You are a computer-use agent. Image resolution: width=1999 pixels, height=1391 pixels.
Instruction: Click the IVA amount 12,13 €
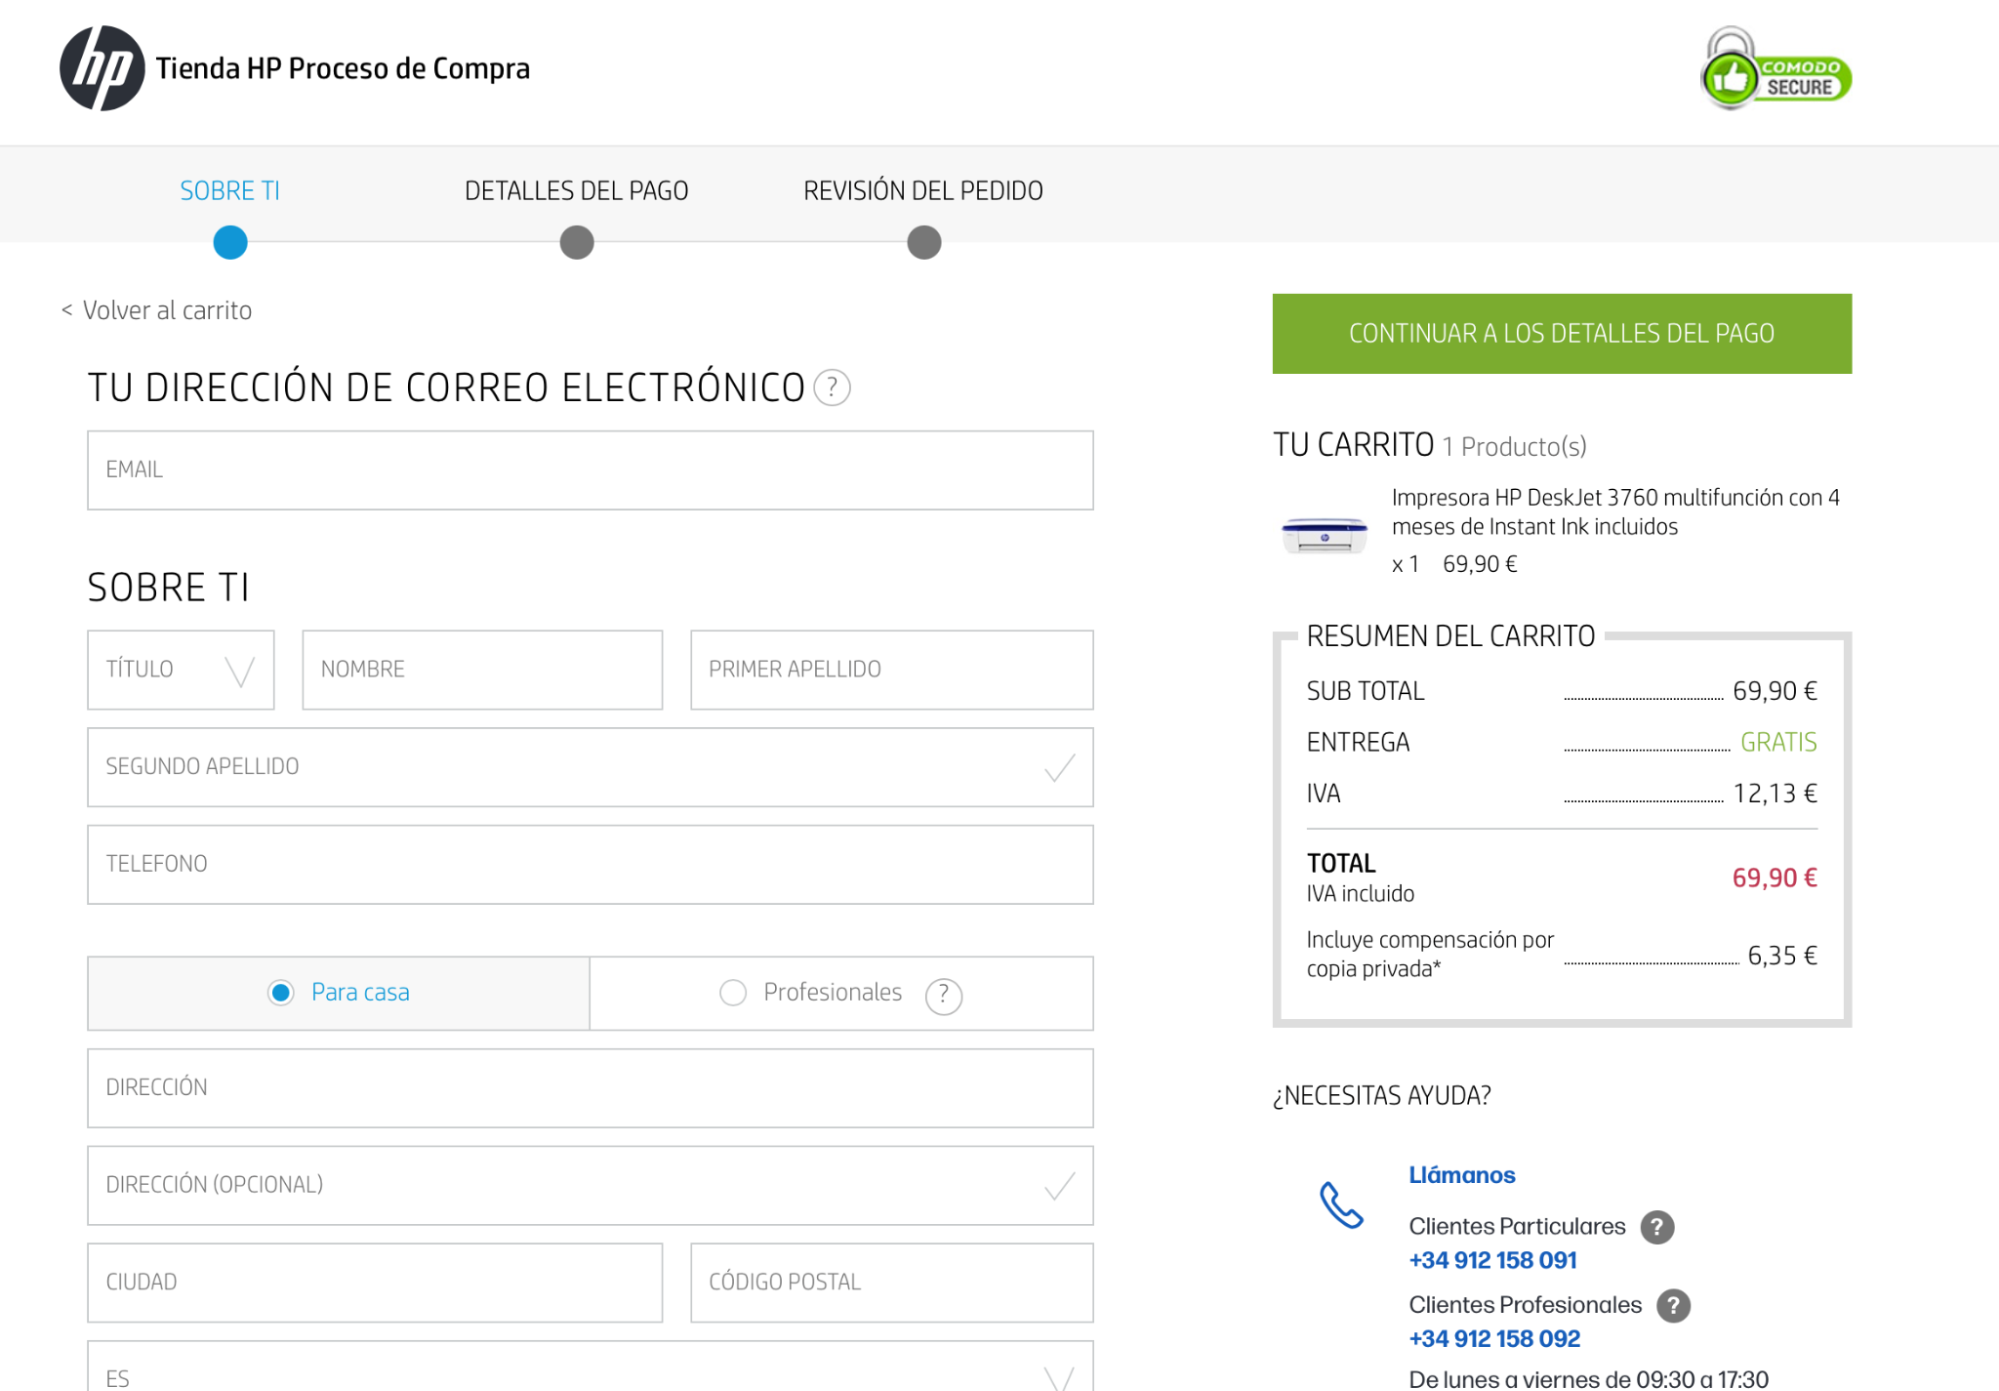pyautogui.click(x=1774, y=793)
